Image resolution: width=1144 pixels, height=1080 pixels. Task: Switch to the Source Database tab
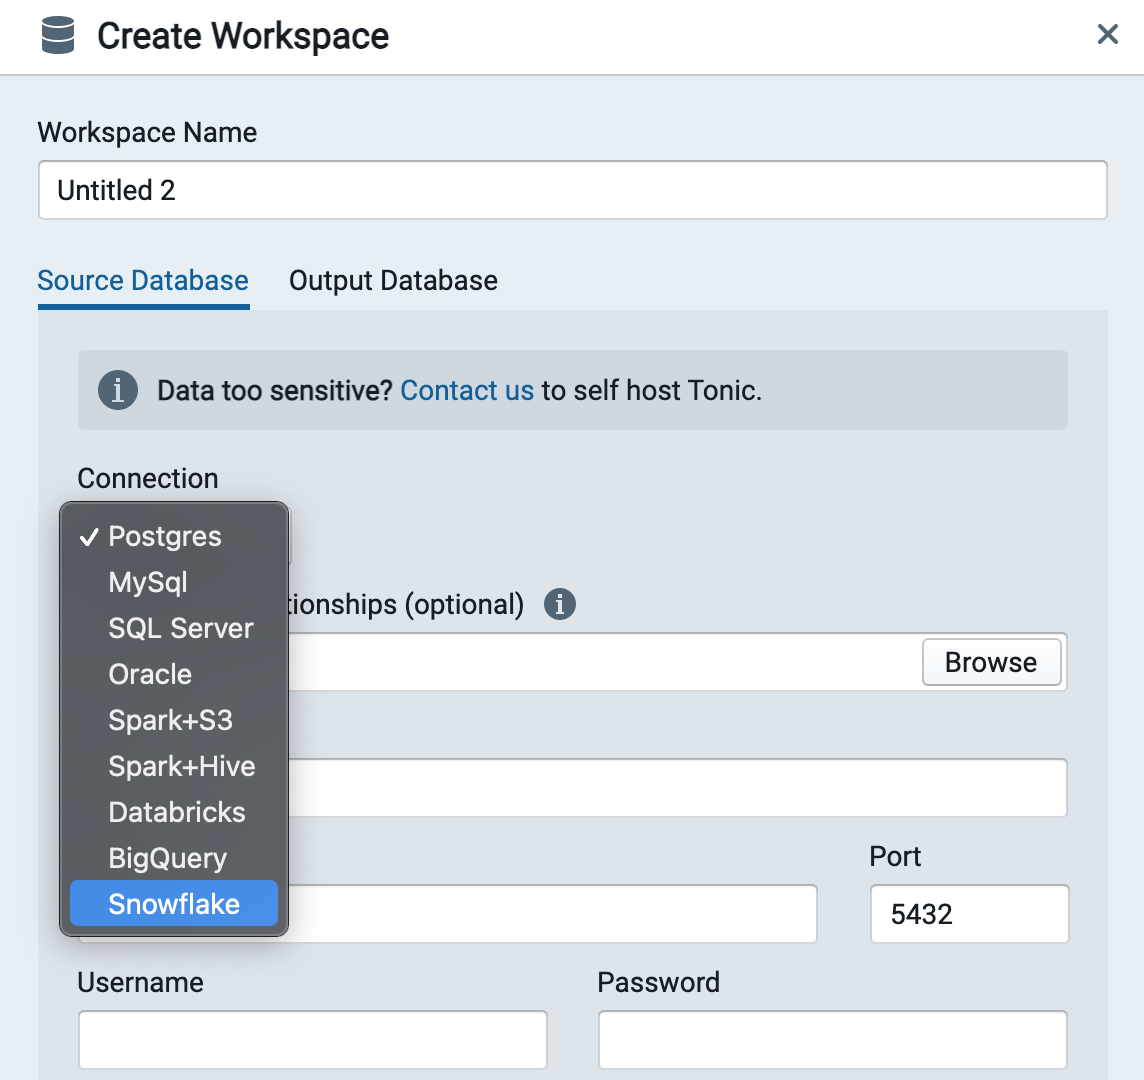143,281
